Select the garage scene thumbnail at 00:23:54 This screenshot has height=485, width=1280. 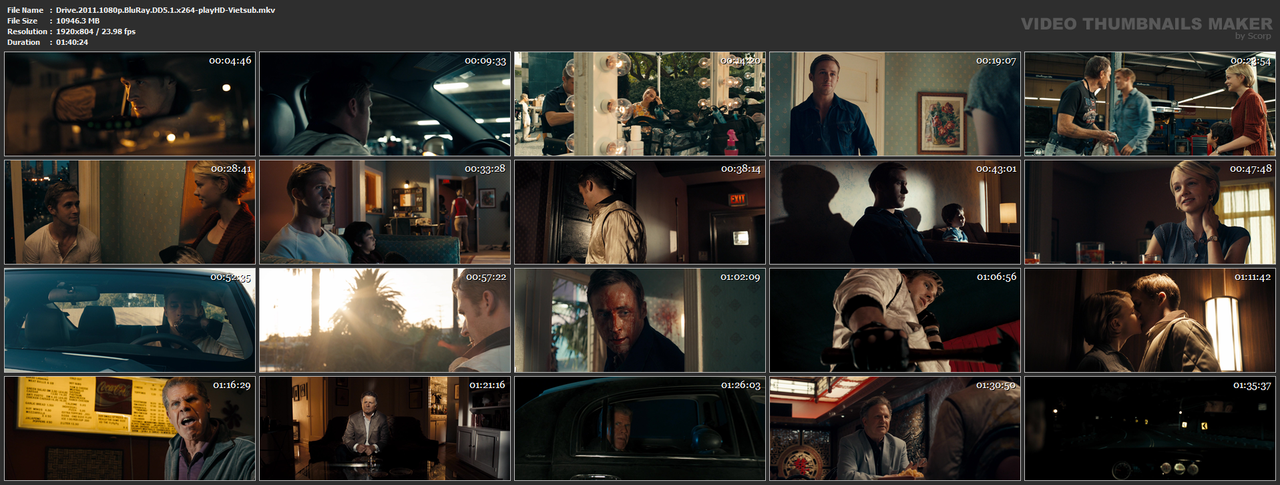coord(1150,104)
